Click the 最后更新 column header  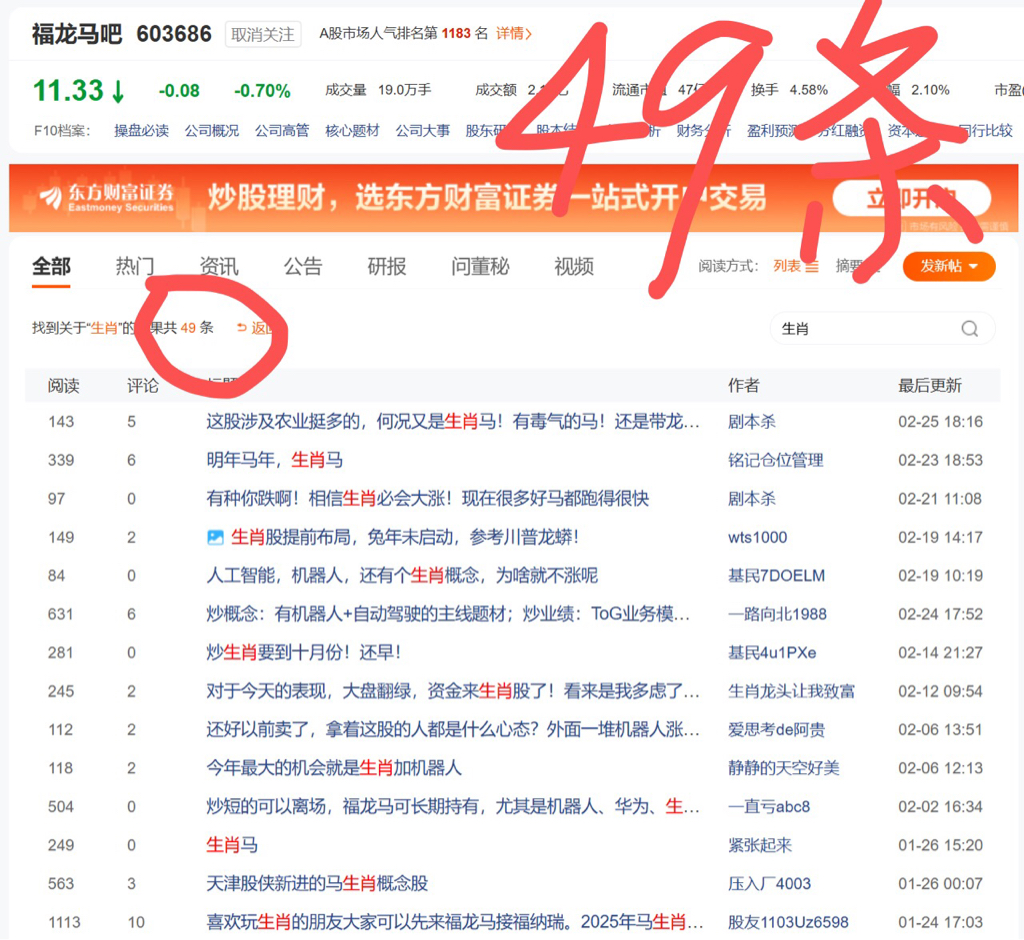click(x=929, y=386)
